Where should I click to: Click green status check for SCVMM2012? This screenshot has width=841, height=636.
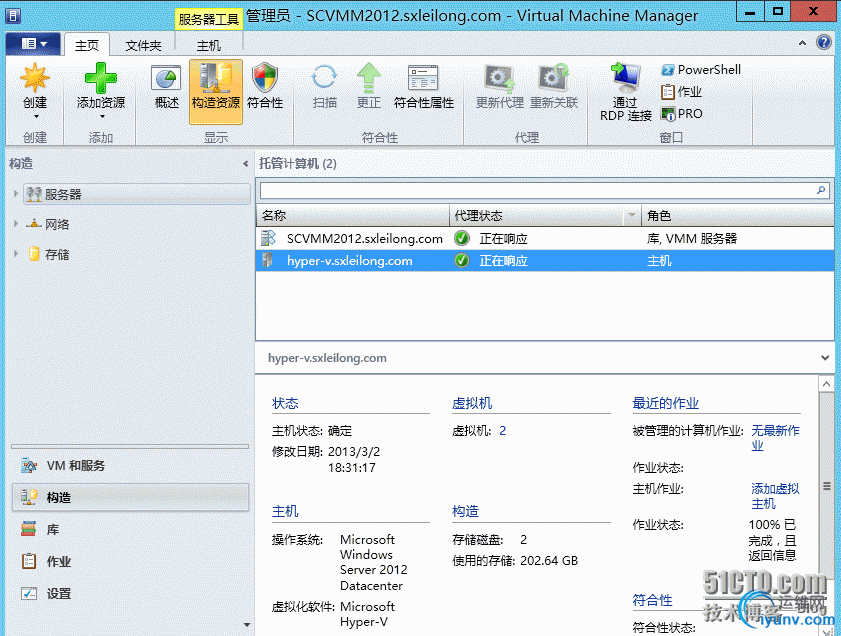click(x=461, y=238)
